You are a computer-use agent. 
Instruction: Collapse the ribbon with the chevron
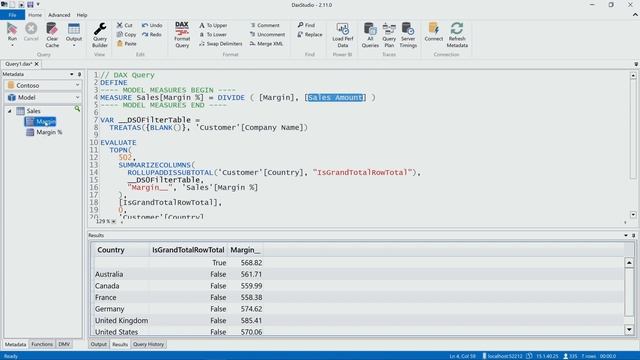[635, 15]
